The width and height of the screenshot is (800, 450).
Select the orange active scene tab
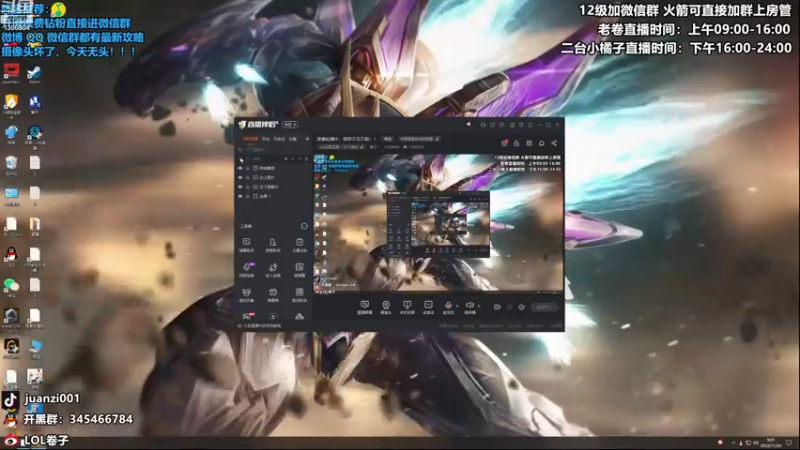coord(251,139)
